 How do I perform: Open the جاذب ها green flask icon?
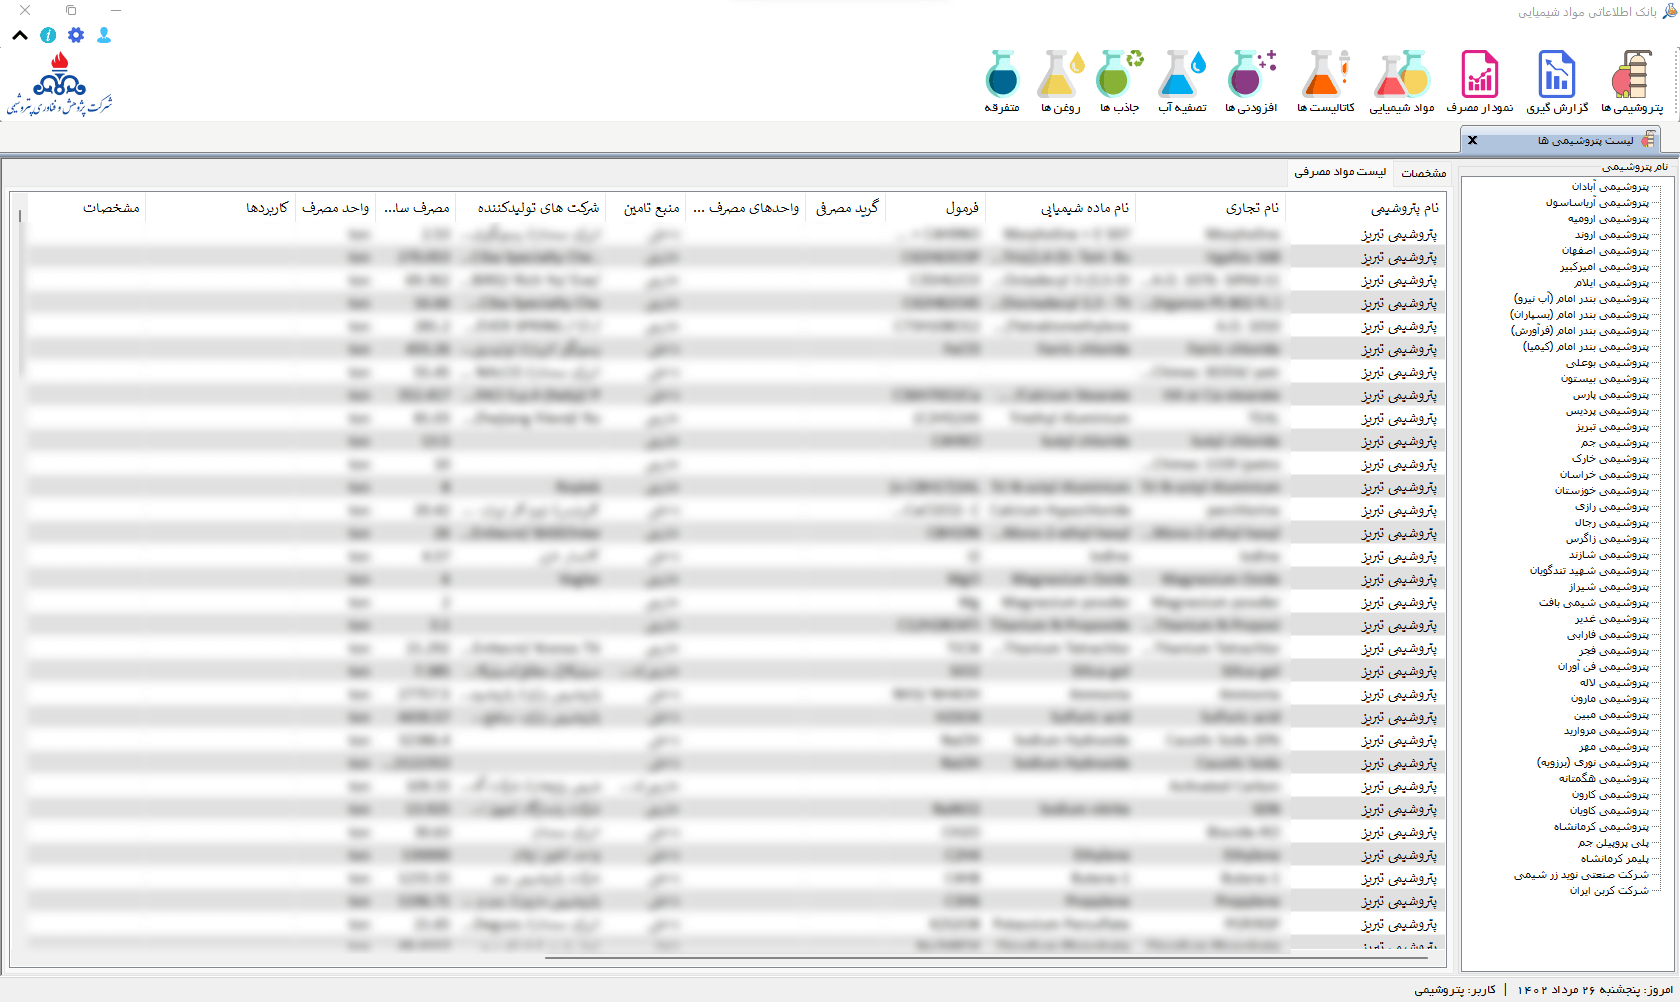tap(1120, 82)
